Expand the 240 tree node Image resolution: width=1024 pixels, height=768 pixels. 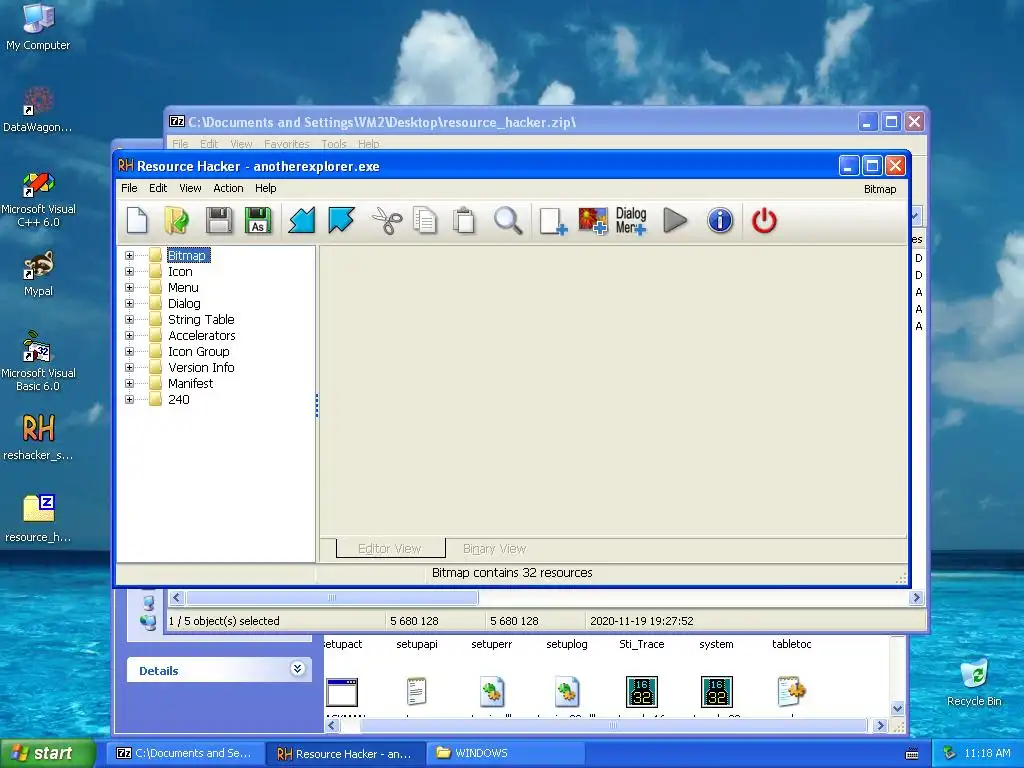coord(129,400)
